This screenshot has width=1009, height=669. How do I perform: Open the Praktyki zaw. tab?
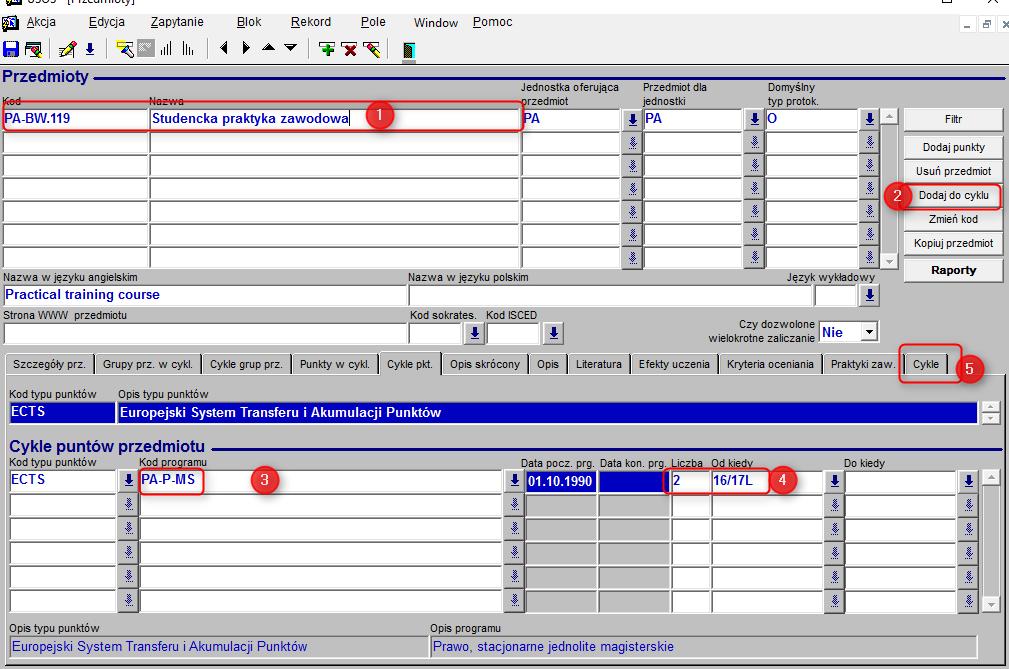pos(862,364)
